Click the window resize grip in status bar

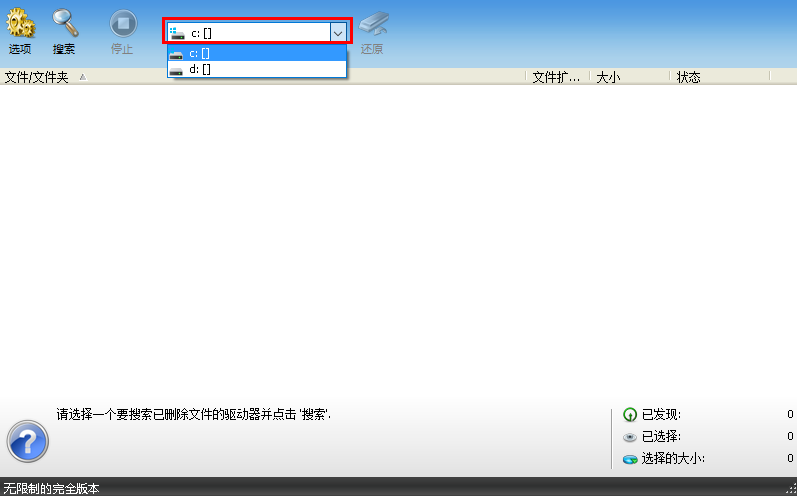tap(792, 490)
